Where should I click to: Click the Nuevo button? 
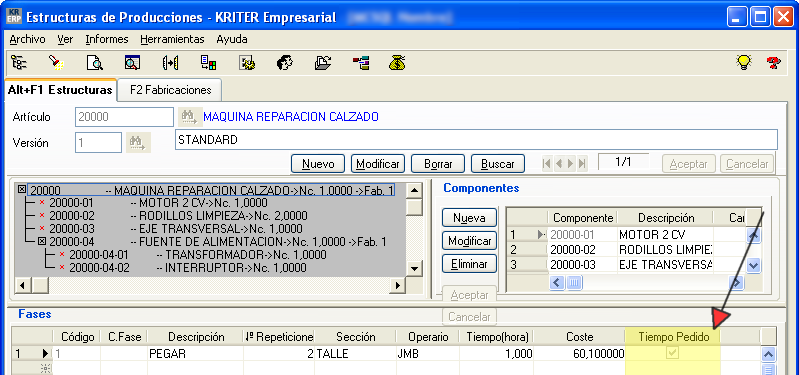(318, 164)
